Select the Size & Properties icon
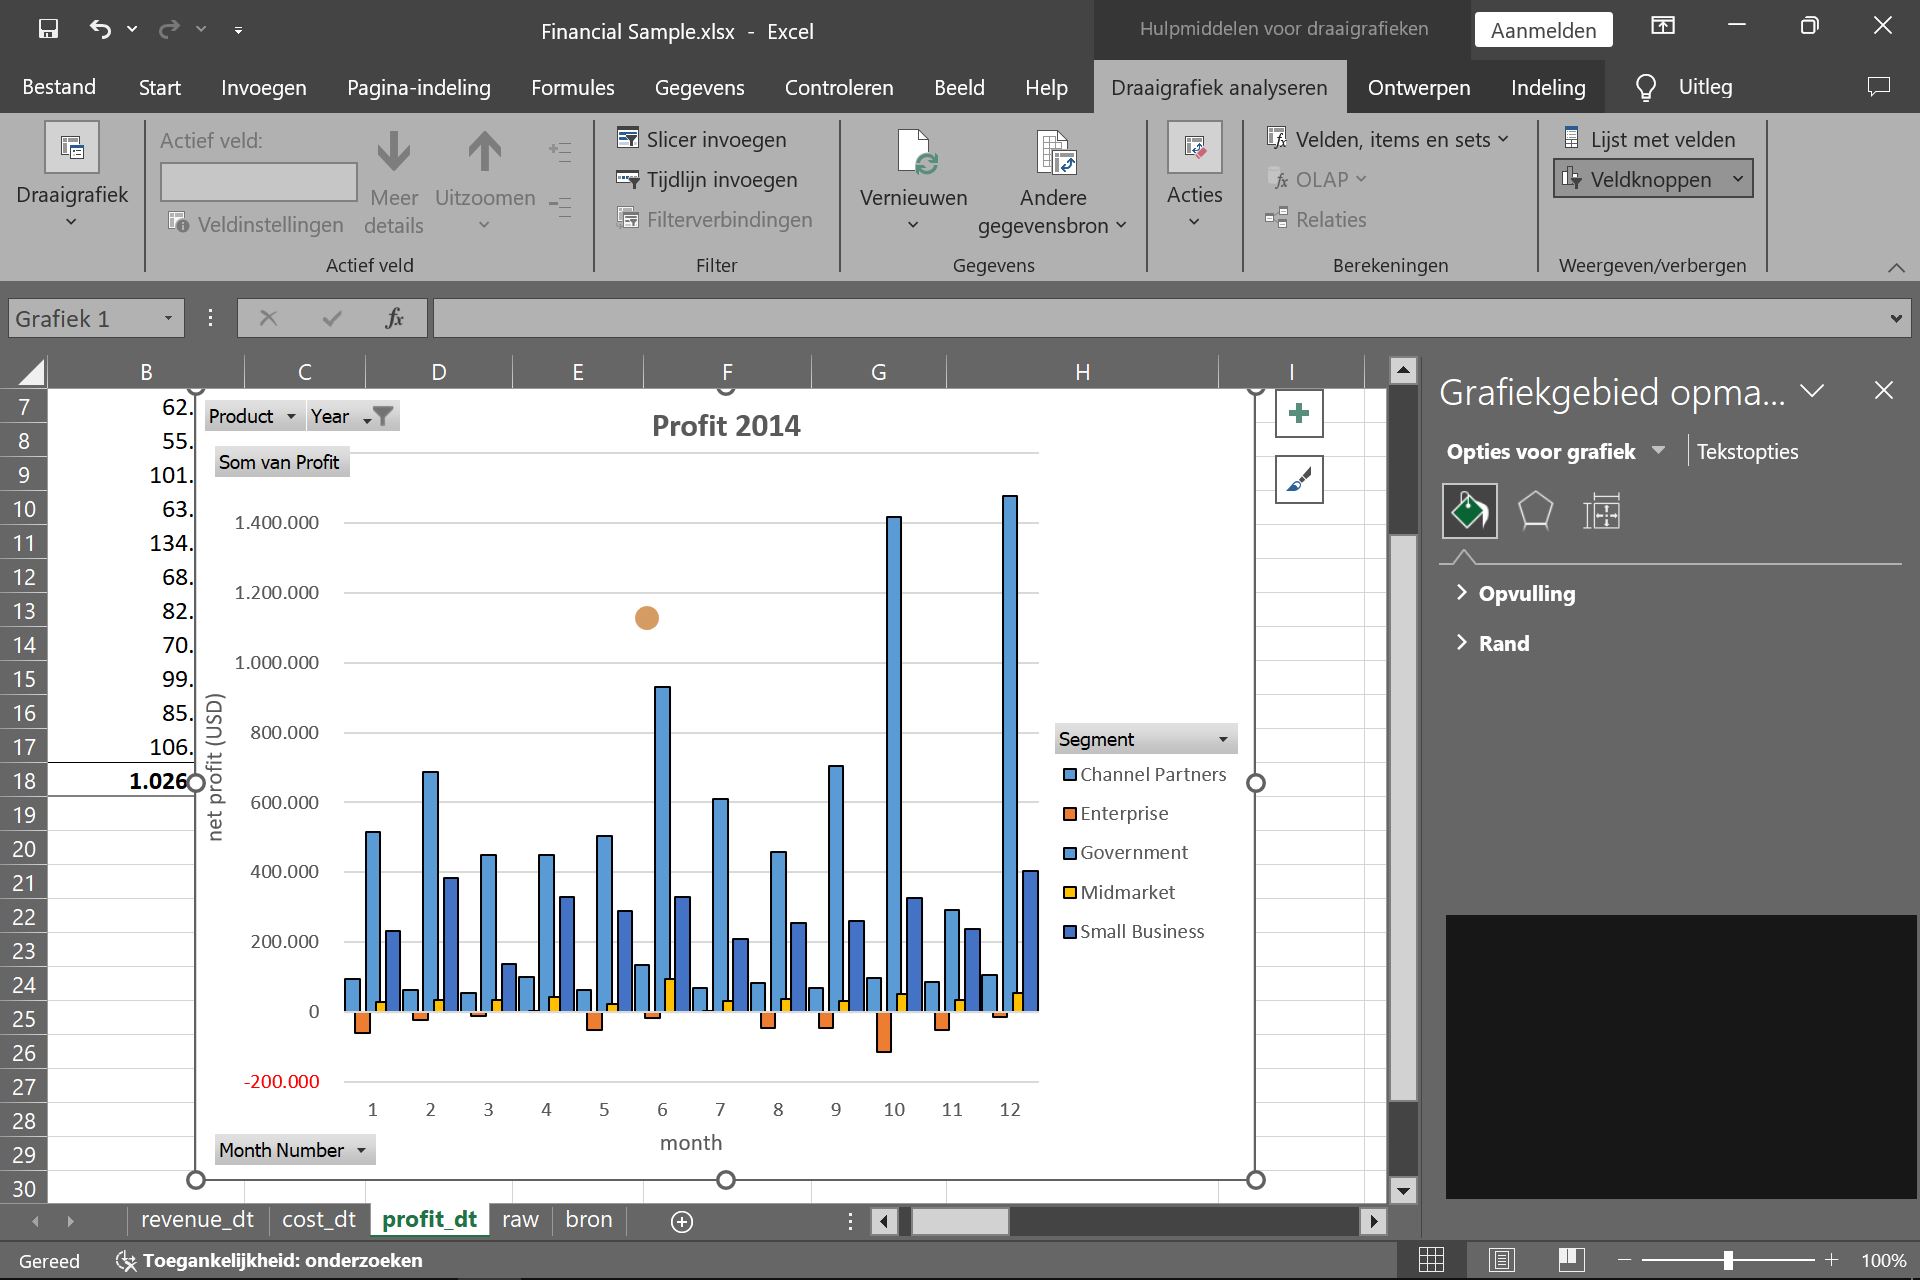Viewport: 1920px width, 1280px height. coord(1601,511)
